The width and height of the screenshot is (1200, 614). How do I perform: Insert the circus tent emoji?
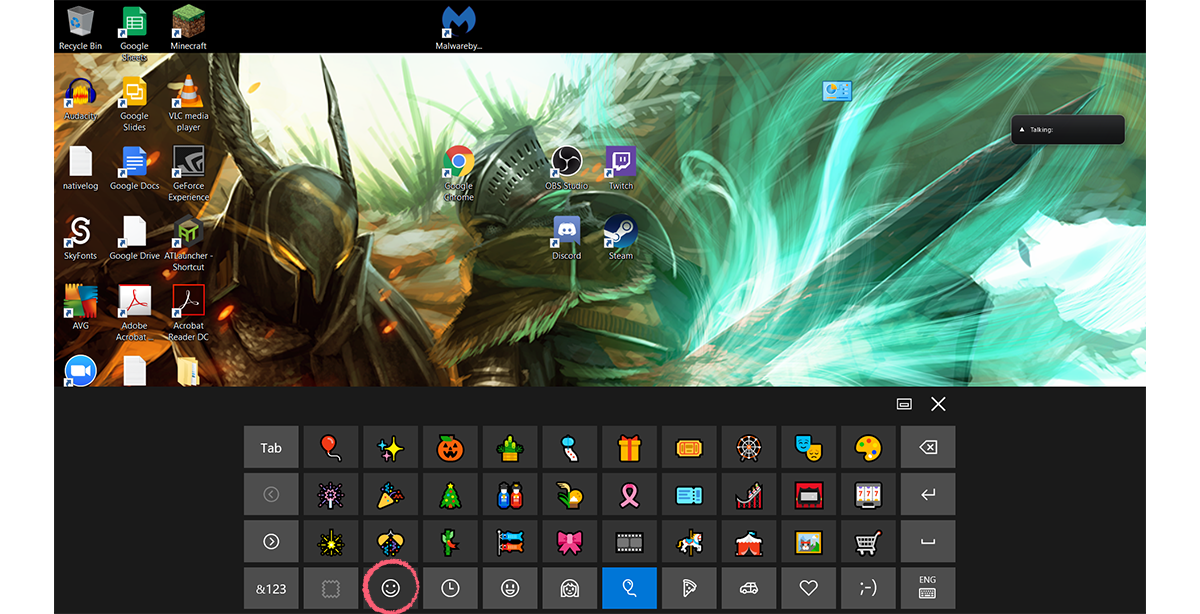pos(749,541)
